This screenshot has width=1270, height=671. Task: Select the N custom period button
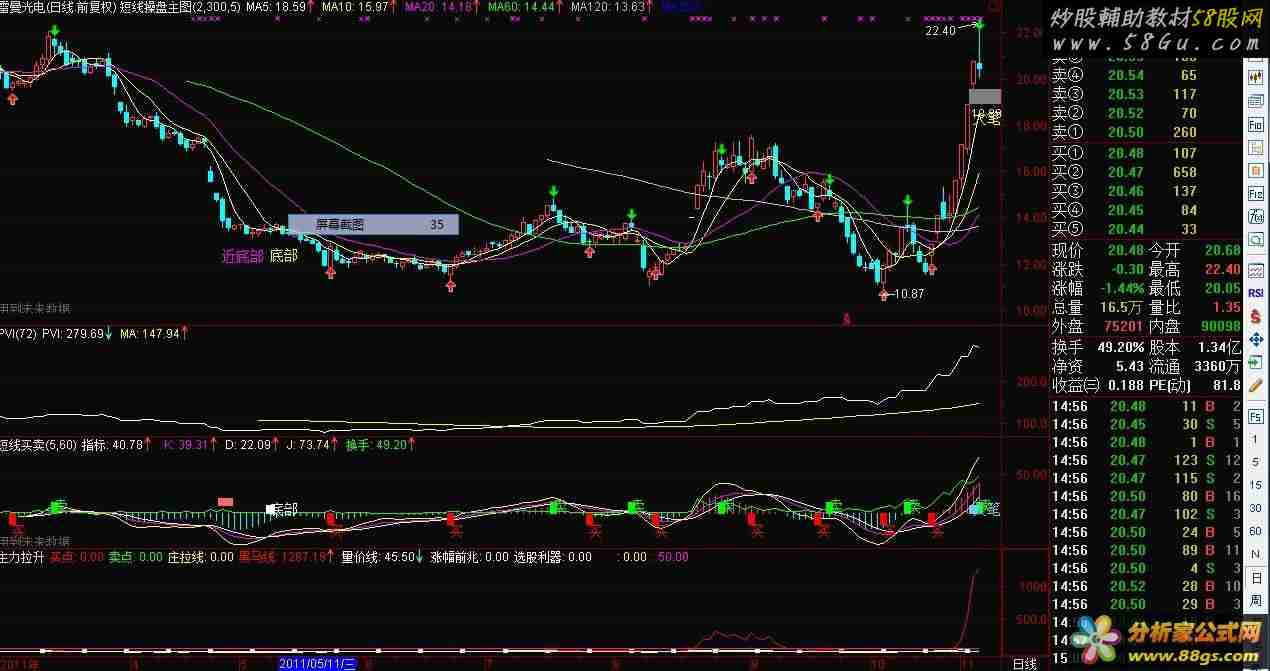click(1255, 556)
